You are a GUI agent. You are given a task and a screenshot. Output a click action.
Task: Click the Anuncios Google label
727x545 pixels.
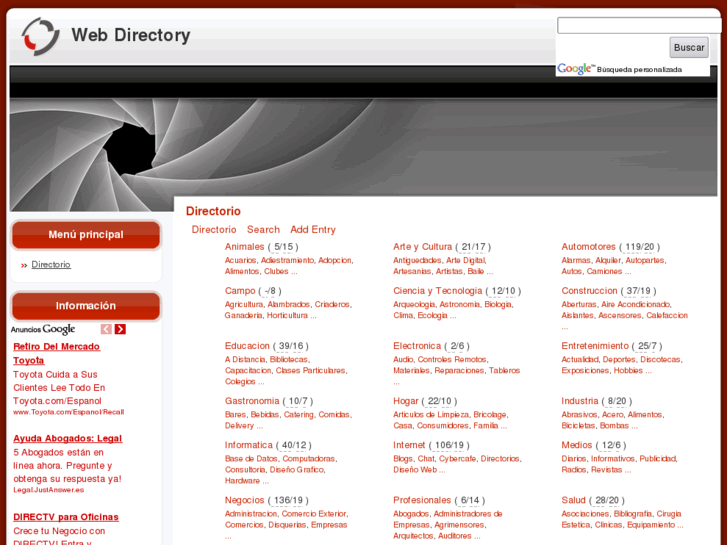coord(43,329)
